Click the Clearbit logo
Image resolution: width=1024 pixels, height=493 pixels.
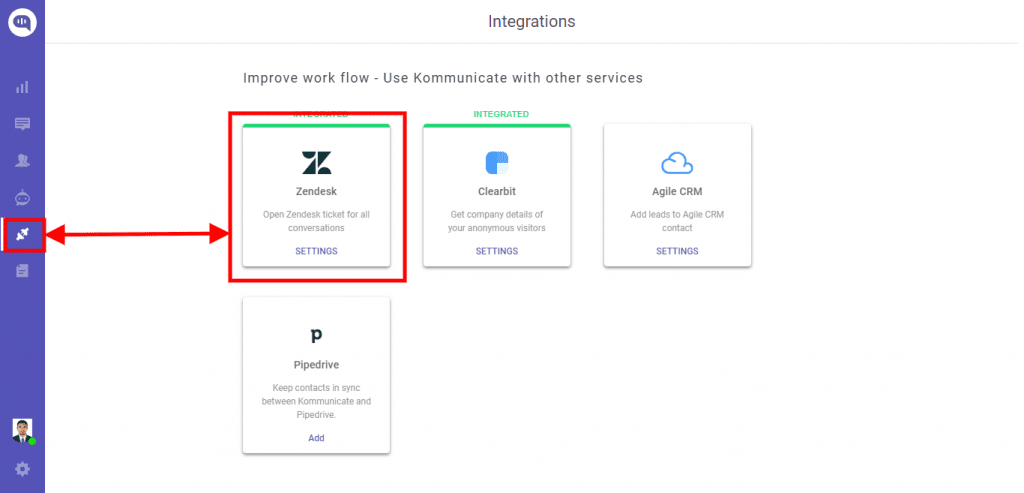click(x=497, y=163)
